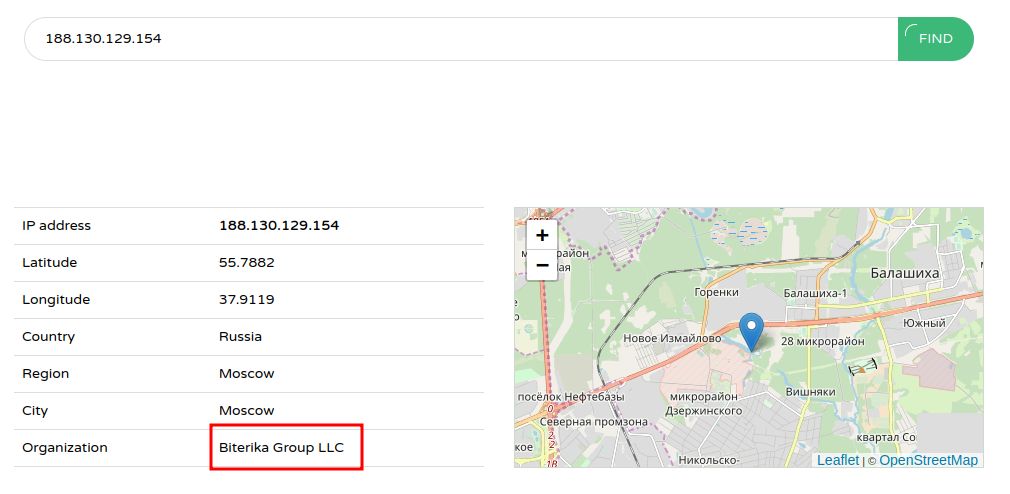Click the blue location pin marker
This screenshot has height=494, width=1010.
click(x=751, y=332)
